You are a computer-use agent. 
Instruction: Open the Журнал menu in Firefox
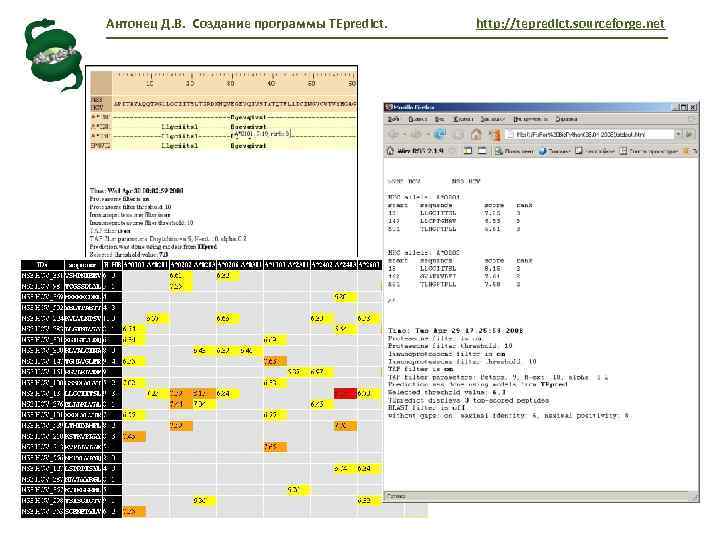point(463,119)
